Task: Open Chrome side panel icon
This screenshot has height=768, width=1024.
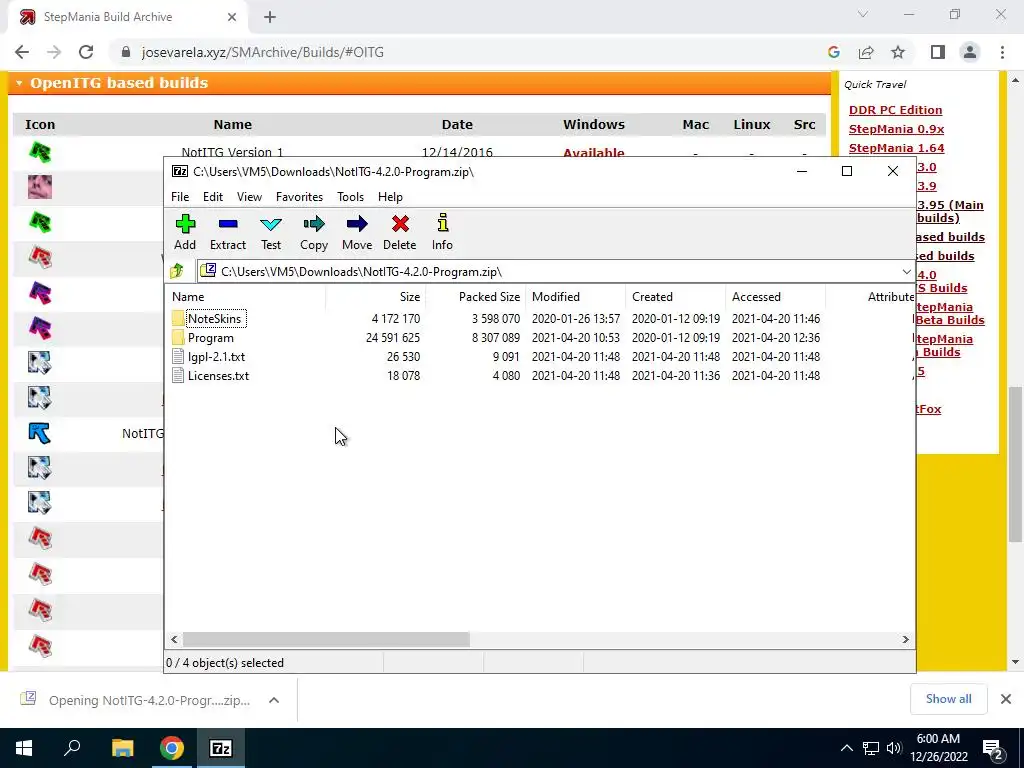Action: click(938, 52)
